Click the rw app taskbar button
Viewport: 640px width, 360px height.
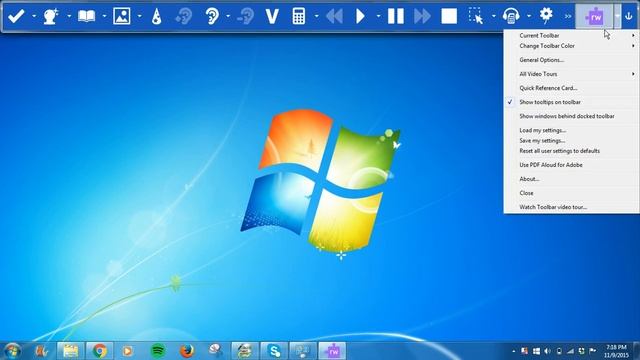[332, 351]
